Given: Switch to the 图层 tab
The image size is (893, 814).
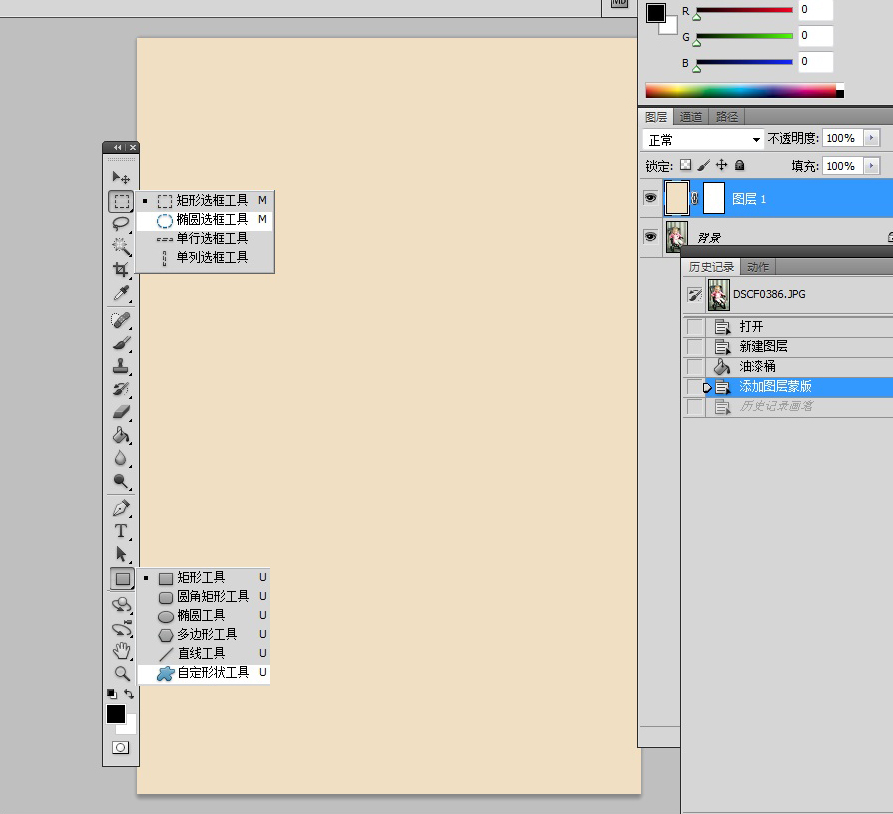Looking at the screenshot, I should 656,117.
